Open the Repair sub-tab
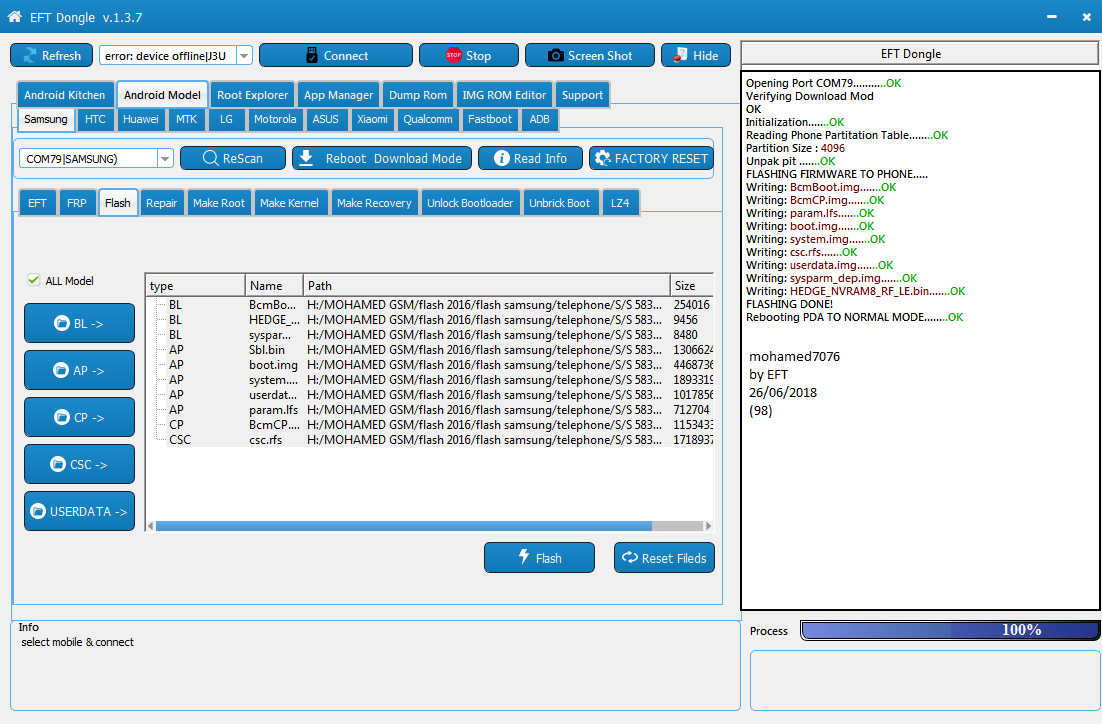The width and height of the screenshot is (1102, 724). (162, 202)
